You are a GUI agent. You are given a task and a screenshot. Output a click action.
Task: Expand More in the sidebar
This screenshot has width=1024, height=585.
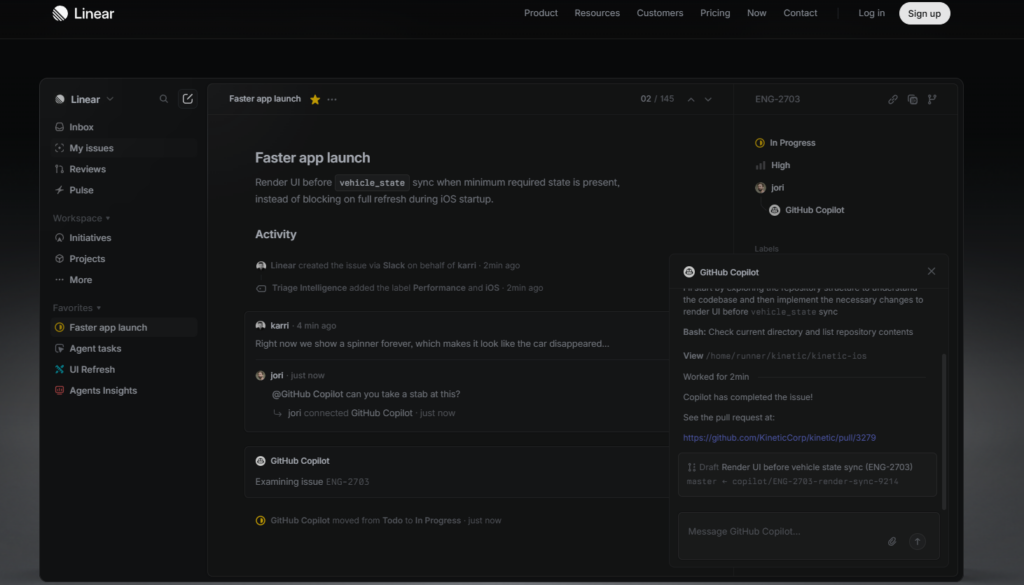[x=124, y=279]
